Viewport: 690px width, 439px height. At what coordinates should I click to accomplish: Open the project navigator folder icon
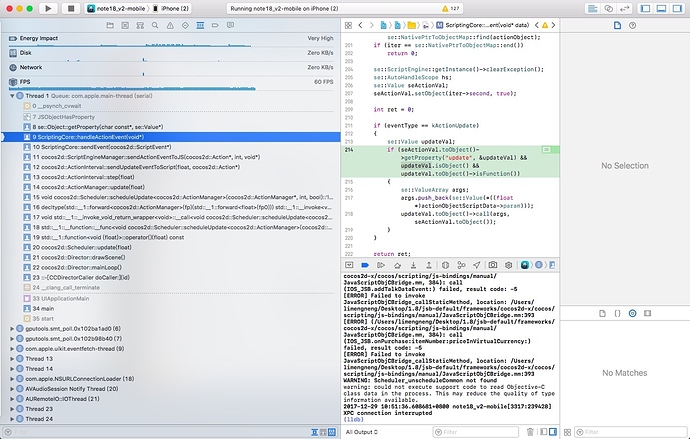point(110,26)
